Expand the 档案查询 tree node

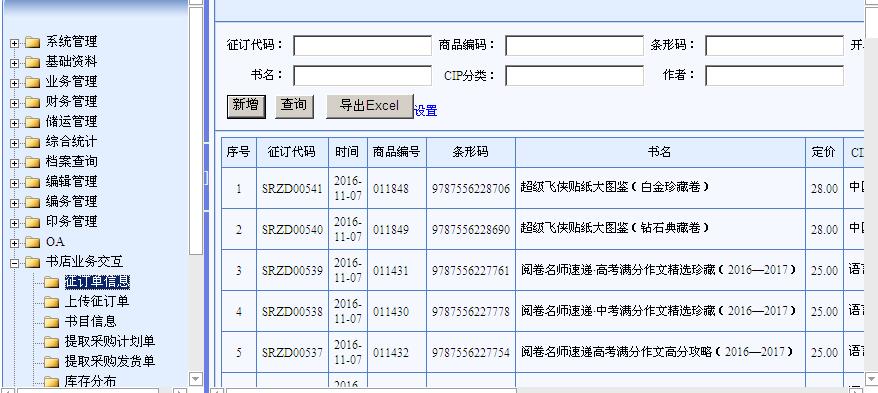[14, 163]
